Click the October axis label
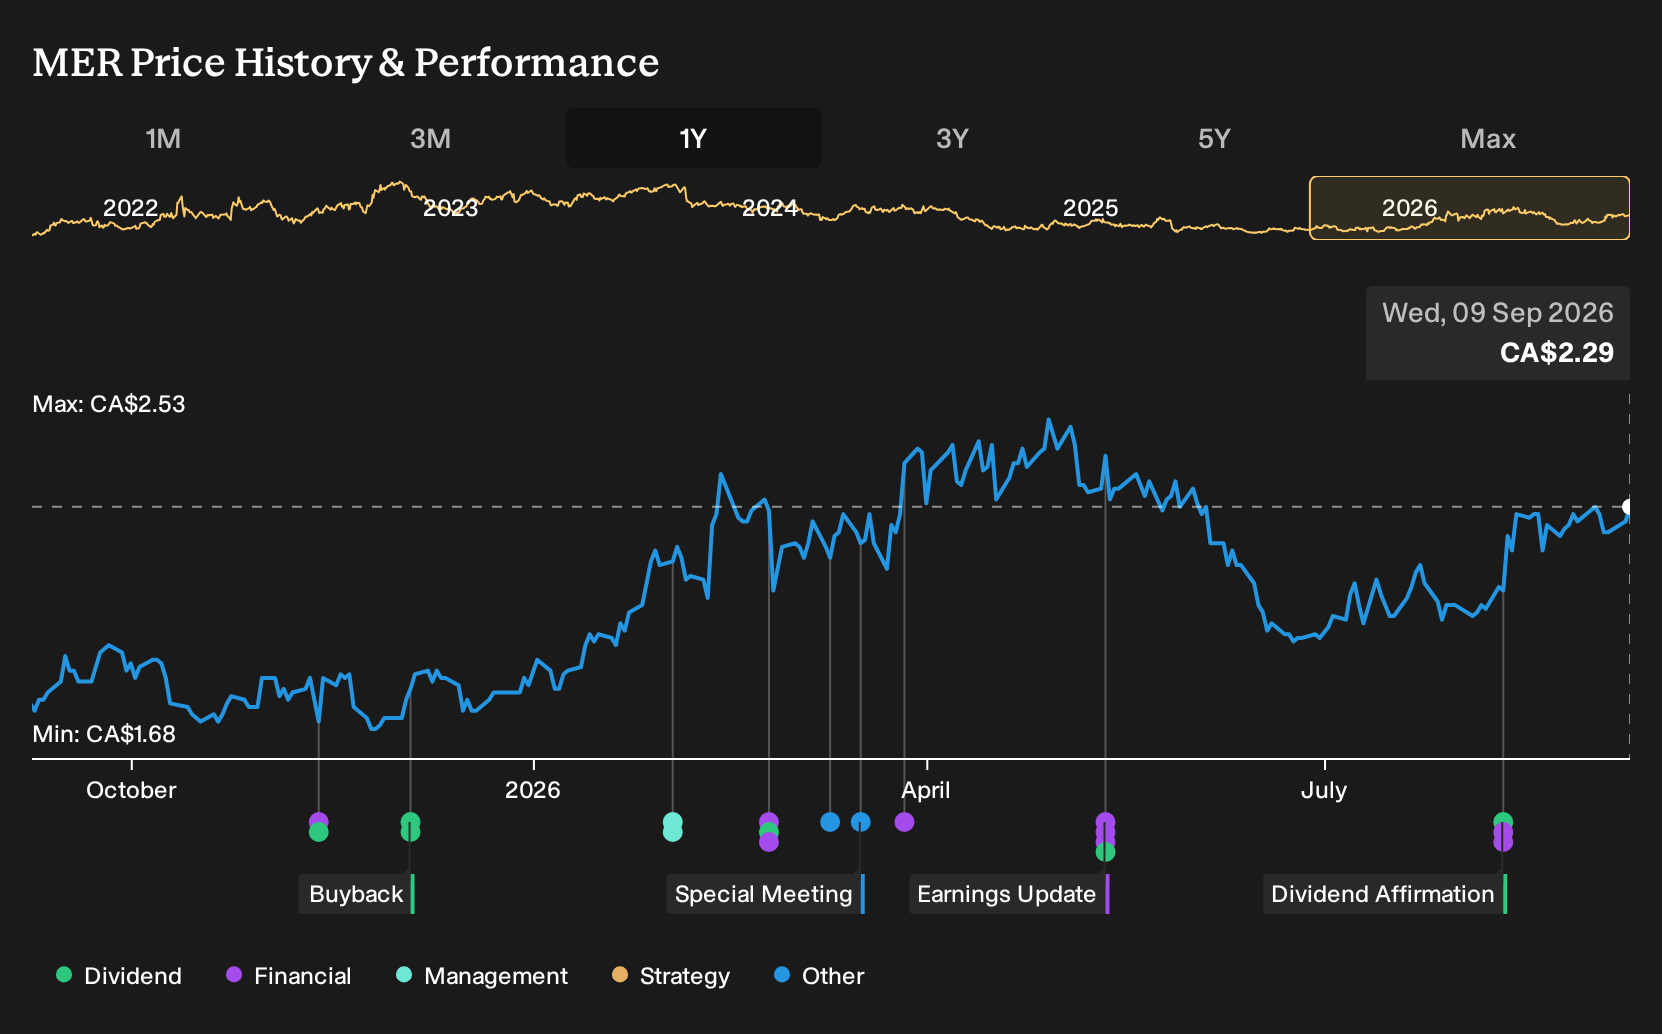1662x1034 pixels. pos(131,790)
